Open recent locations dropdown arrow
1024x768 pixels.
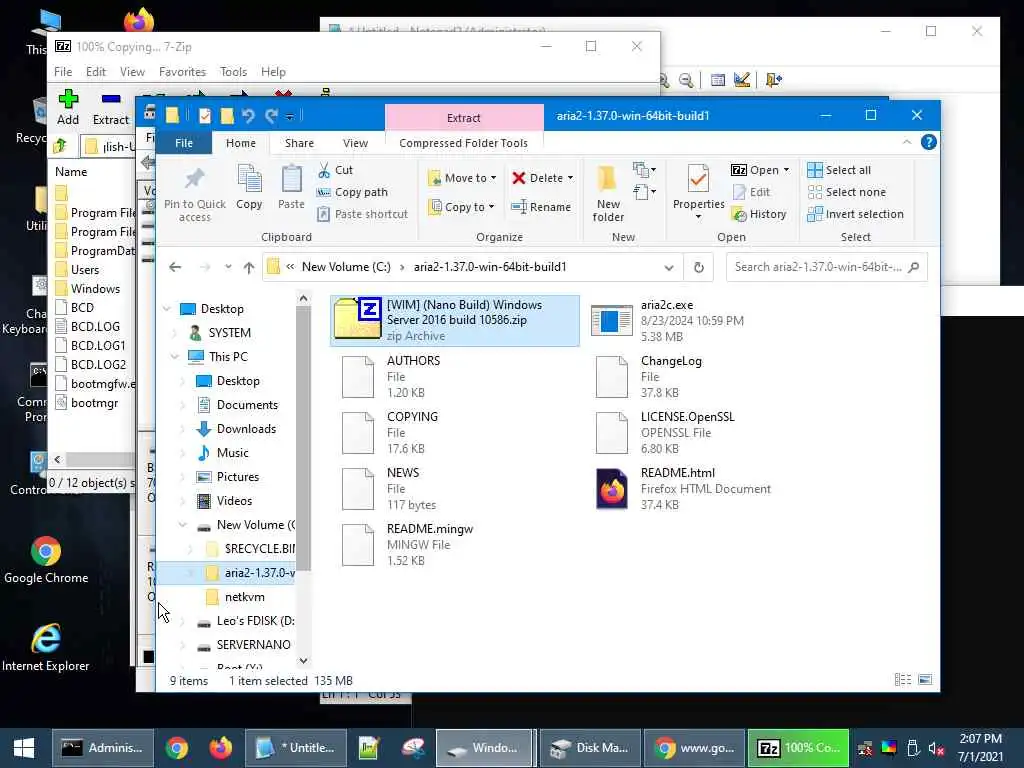pyautogui.click(x=227, y=266)
